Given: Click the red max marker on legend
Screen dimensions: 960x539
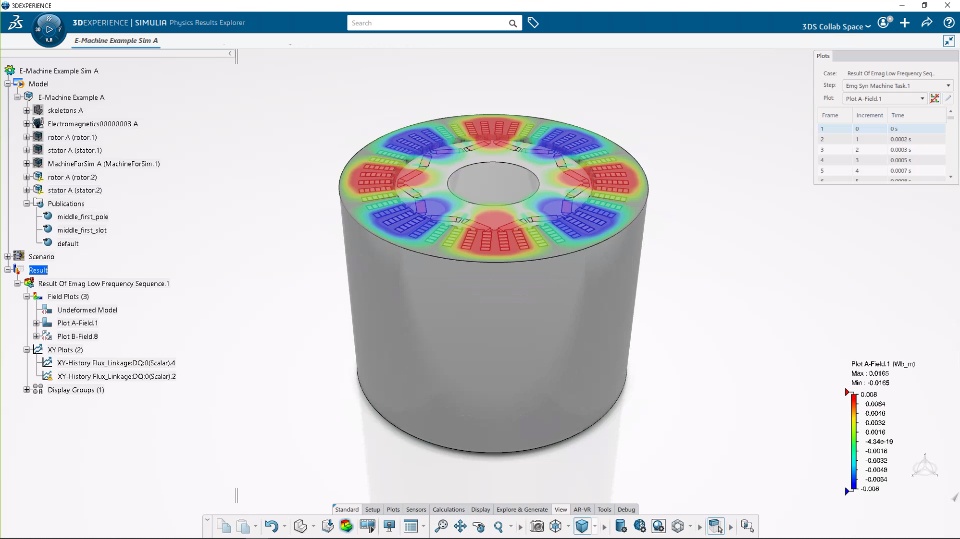Looking at the screenshot, I should (x=847, y=392).
